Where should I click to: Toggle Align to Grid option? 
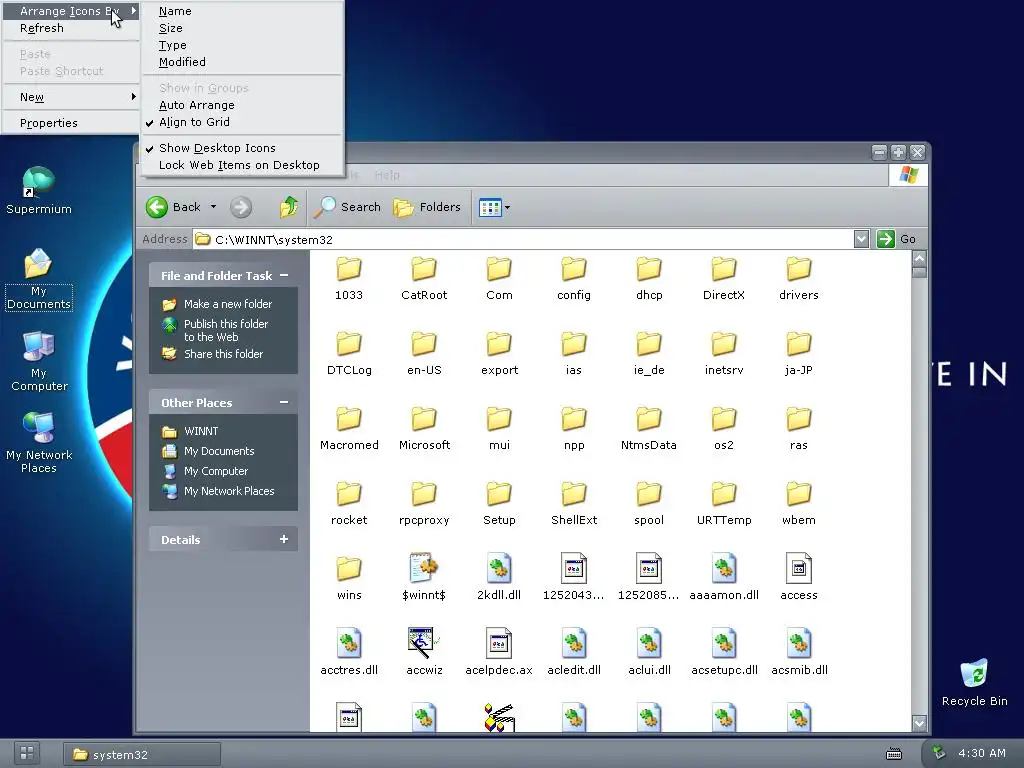point(242,122)
